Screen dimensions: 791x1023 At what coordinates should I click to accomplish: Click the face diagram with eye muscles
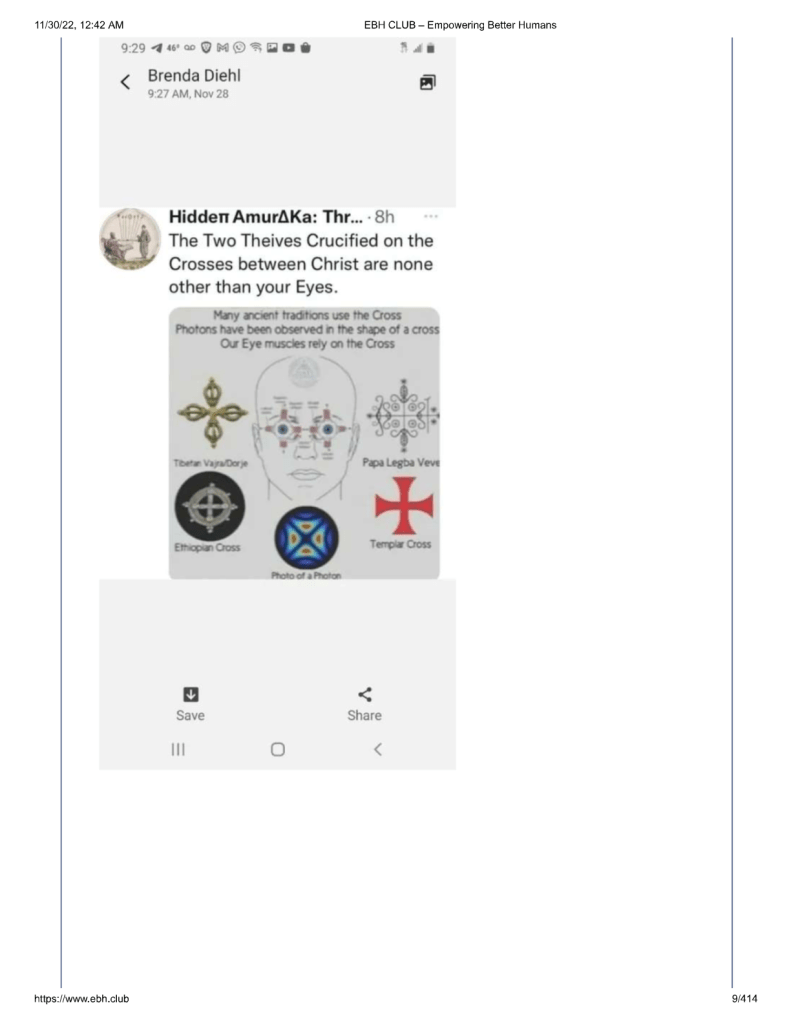click(x=305, y=429)
